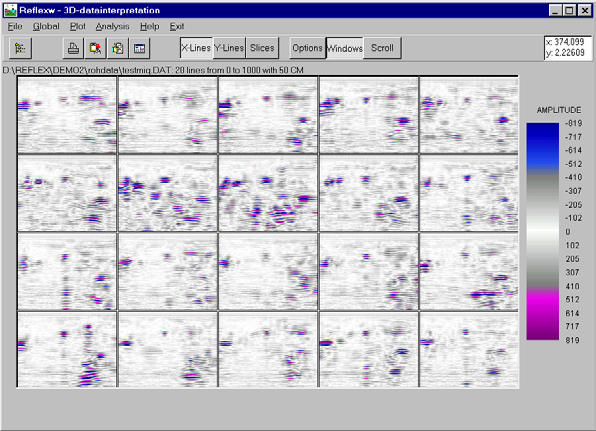Screen dimensions: 596x431
Task: Click the copy-to-clipboard toolbar icon
Action: tap(117, 48)
